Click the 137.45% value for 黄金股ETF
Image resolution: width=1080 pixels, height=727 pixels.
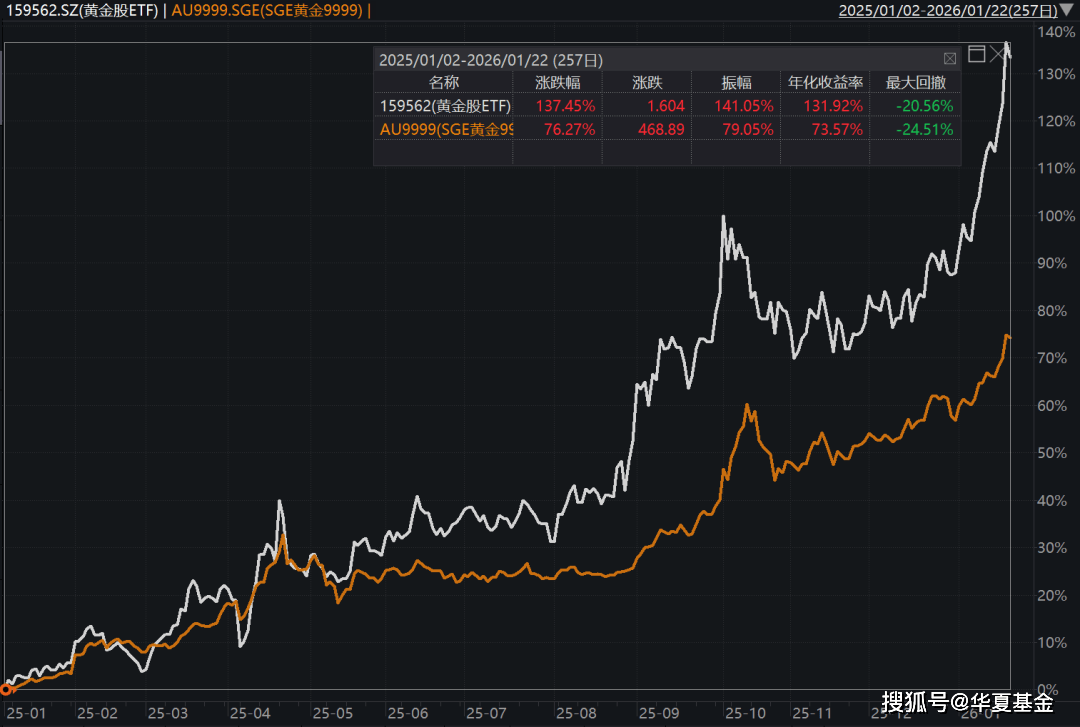click(x=565, y=106)
